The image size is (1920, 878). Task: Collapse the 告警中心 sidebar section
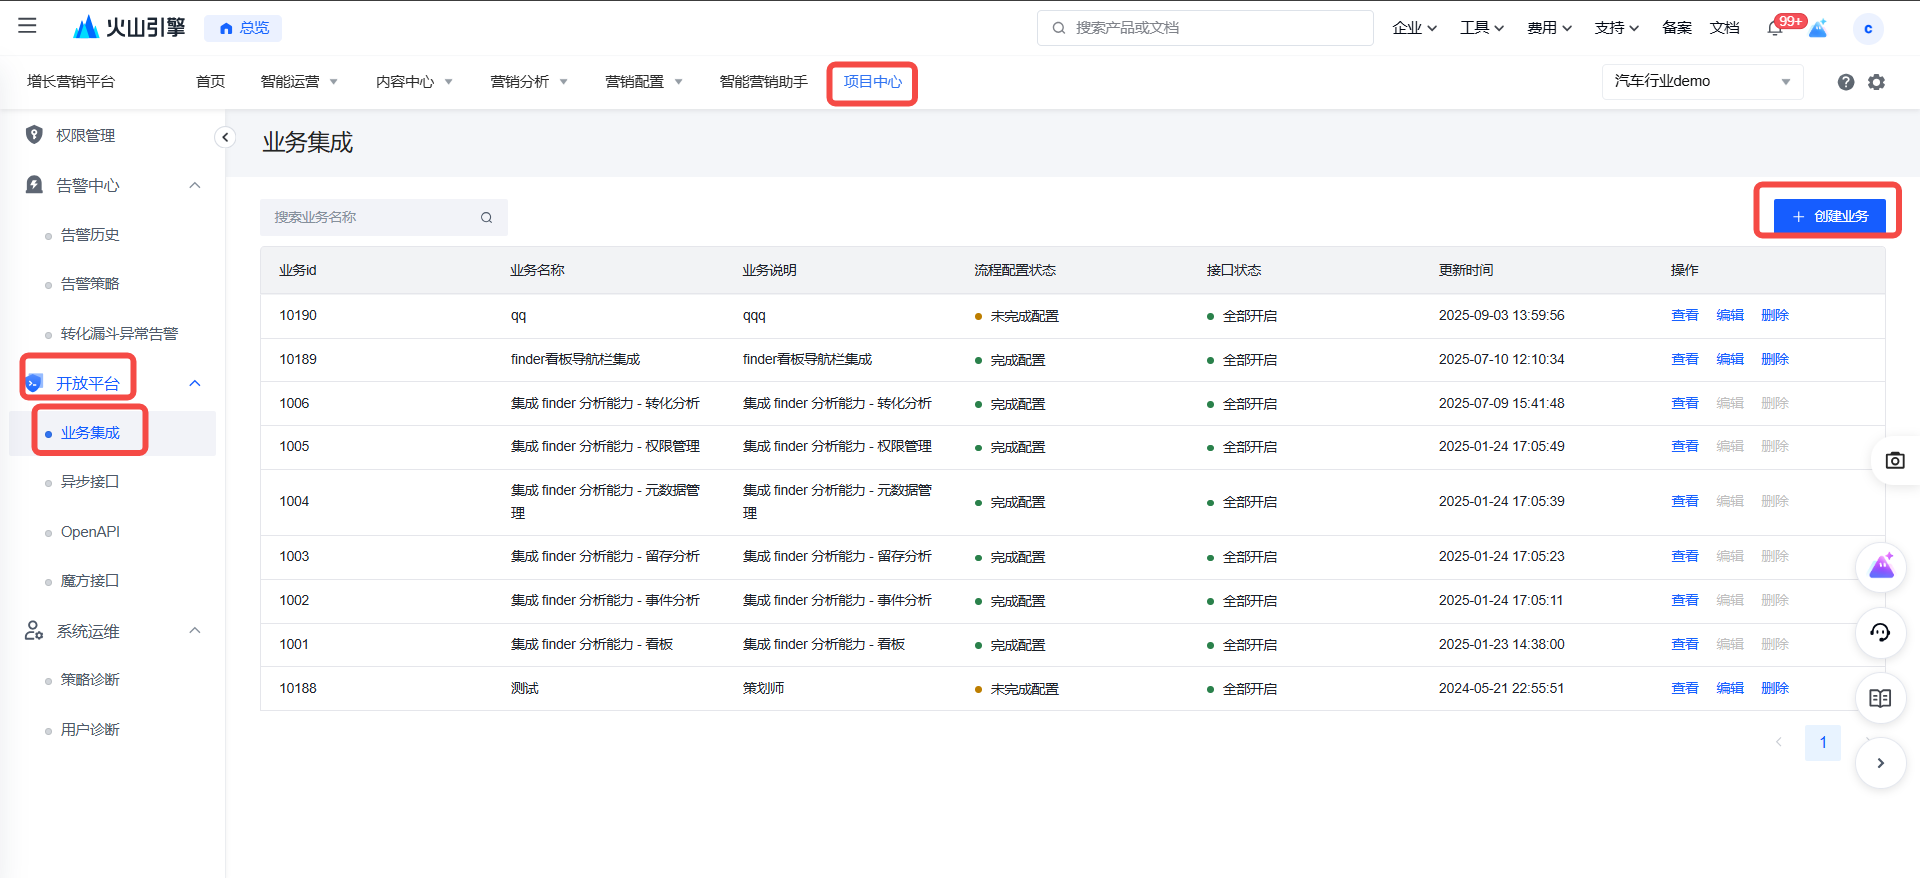click(195, 185)
